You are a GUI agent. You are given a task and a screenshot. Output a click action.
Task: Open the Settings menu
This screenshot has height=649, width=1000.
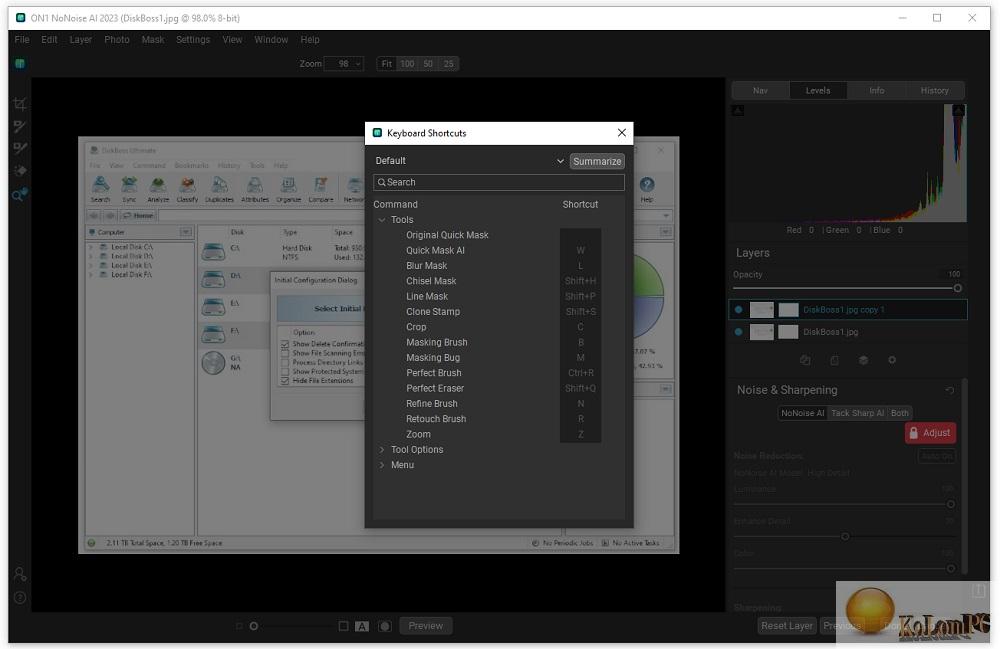(x=193, y=40)
